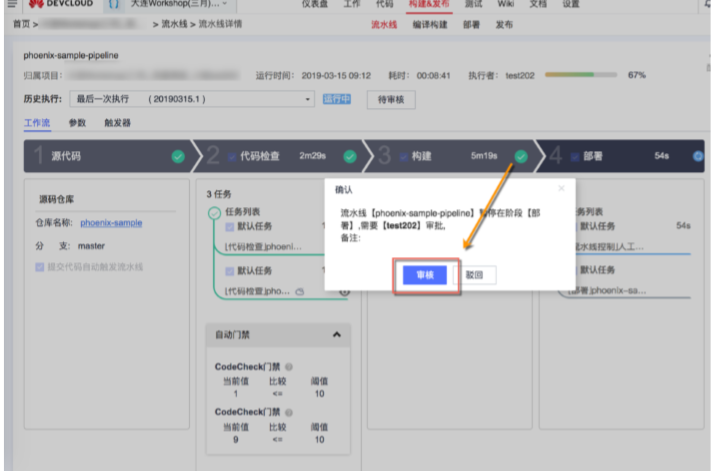
Task: Click the 67% progress bar
Action: point(580,75)
